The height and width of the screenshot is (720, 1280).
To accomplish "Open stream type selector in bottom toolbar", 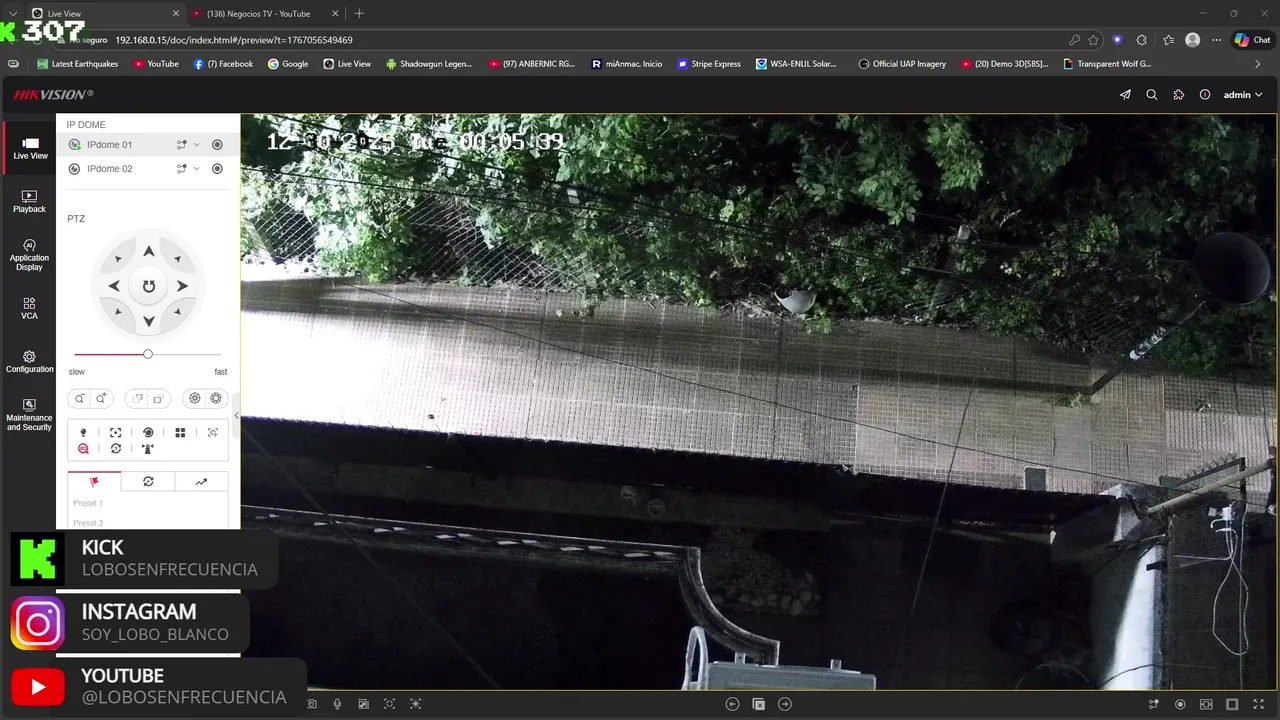I will pos(1154,704).
